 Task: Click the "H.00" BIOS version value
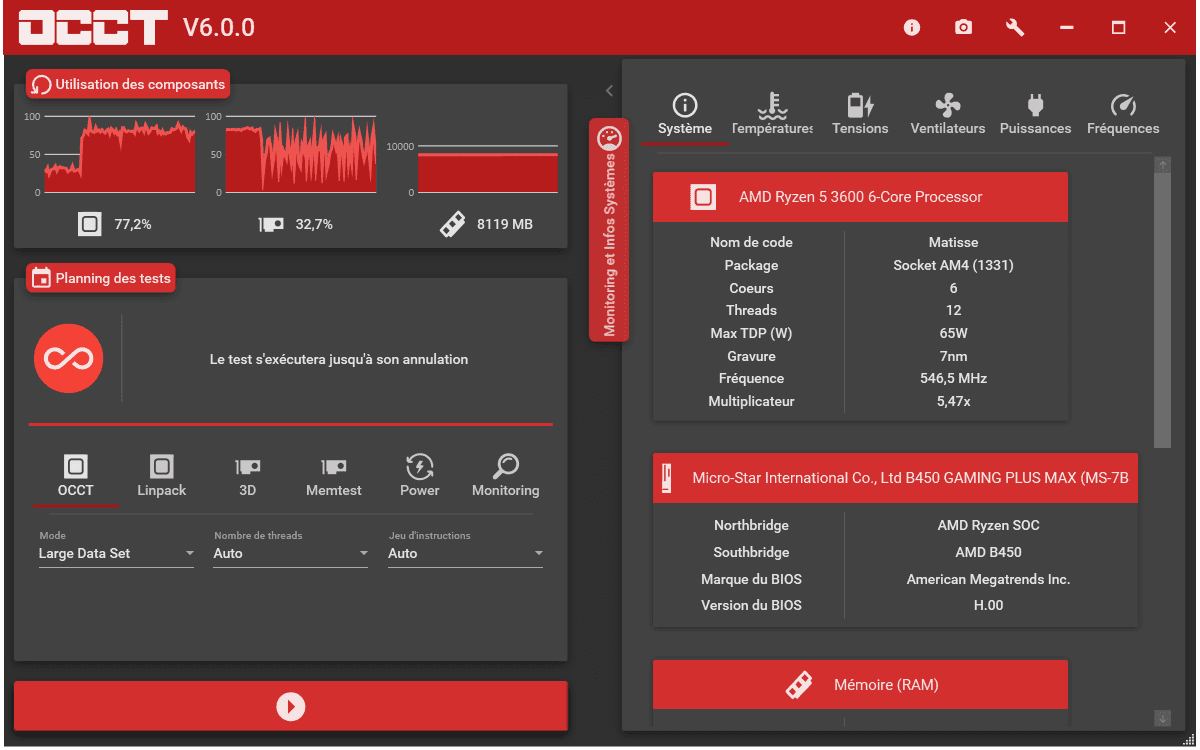[x=988, y=605]
